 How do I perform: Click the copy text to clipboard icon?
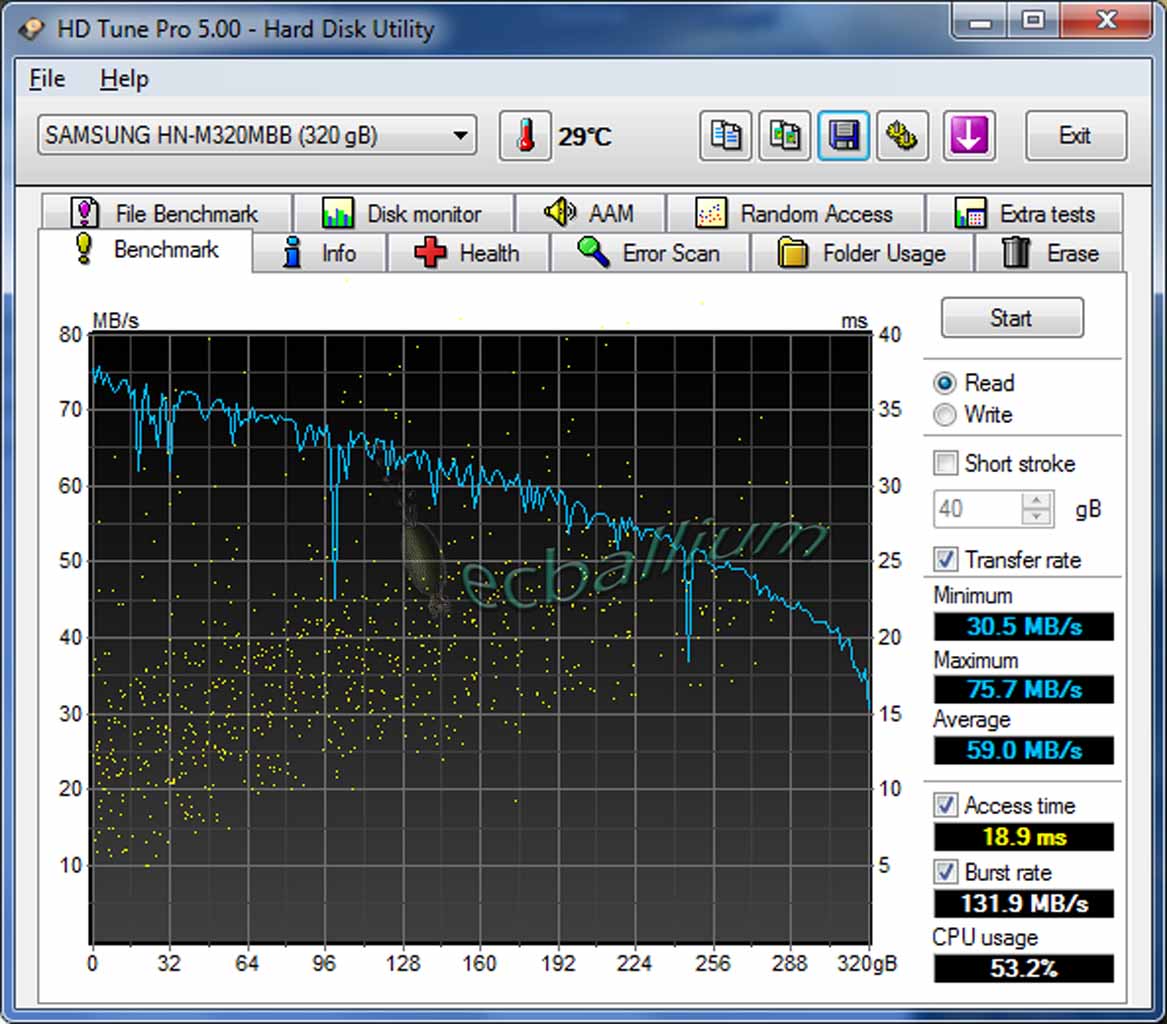pos(725,136)
